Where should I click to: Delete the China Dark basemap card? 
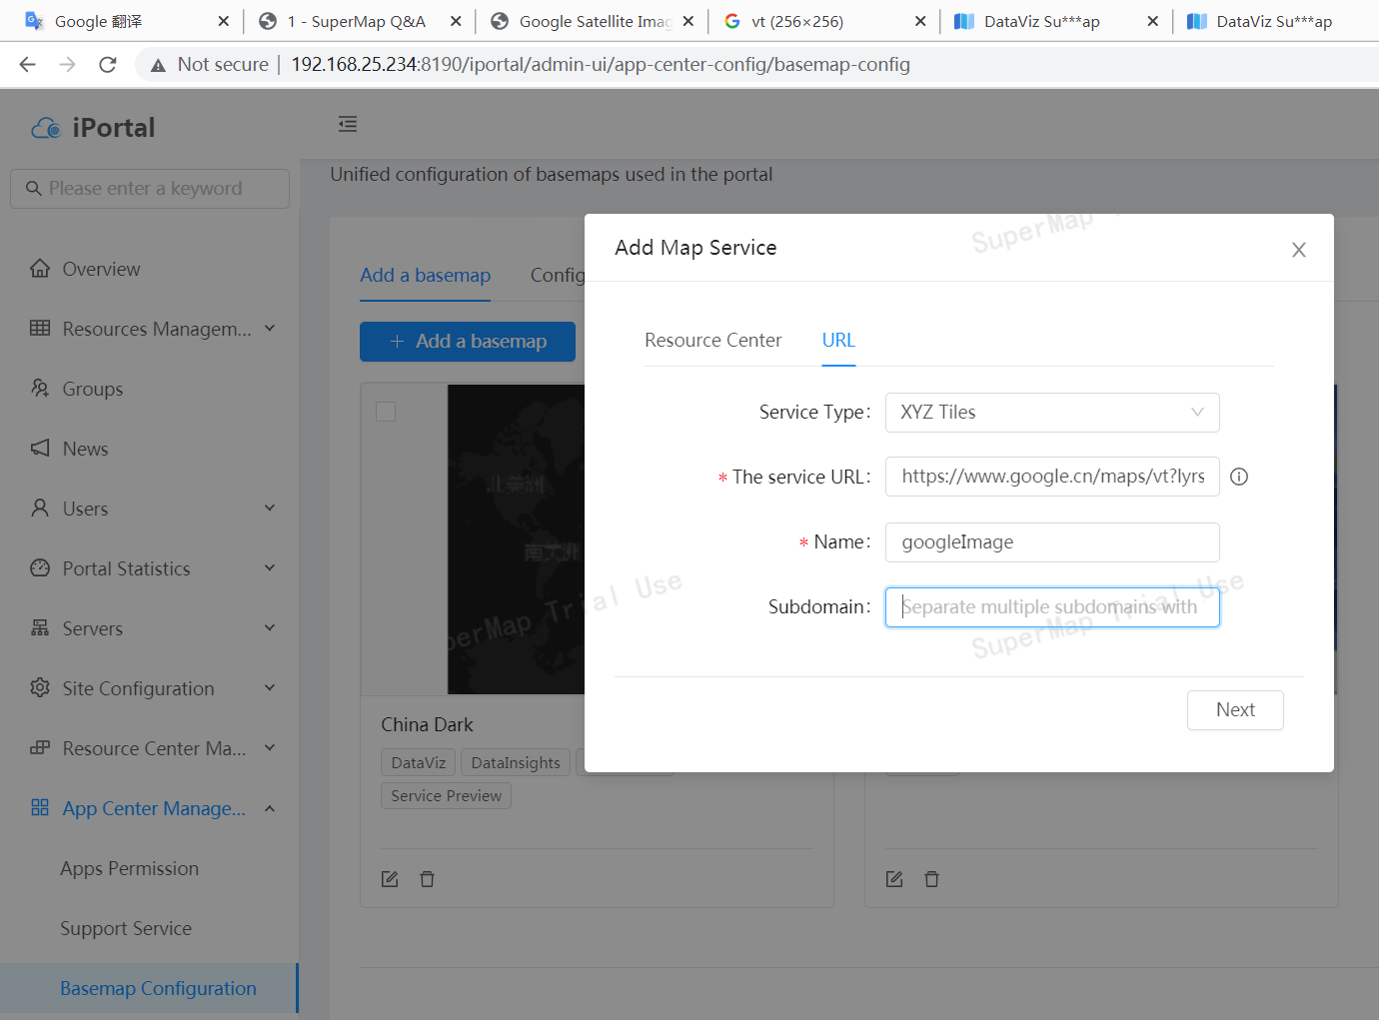pos(427,879)
